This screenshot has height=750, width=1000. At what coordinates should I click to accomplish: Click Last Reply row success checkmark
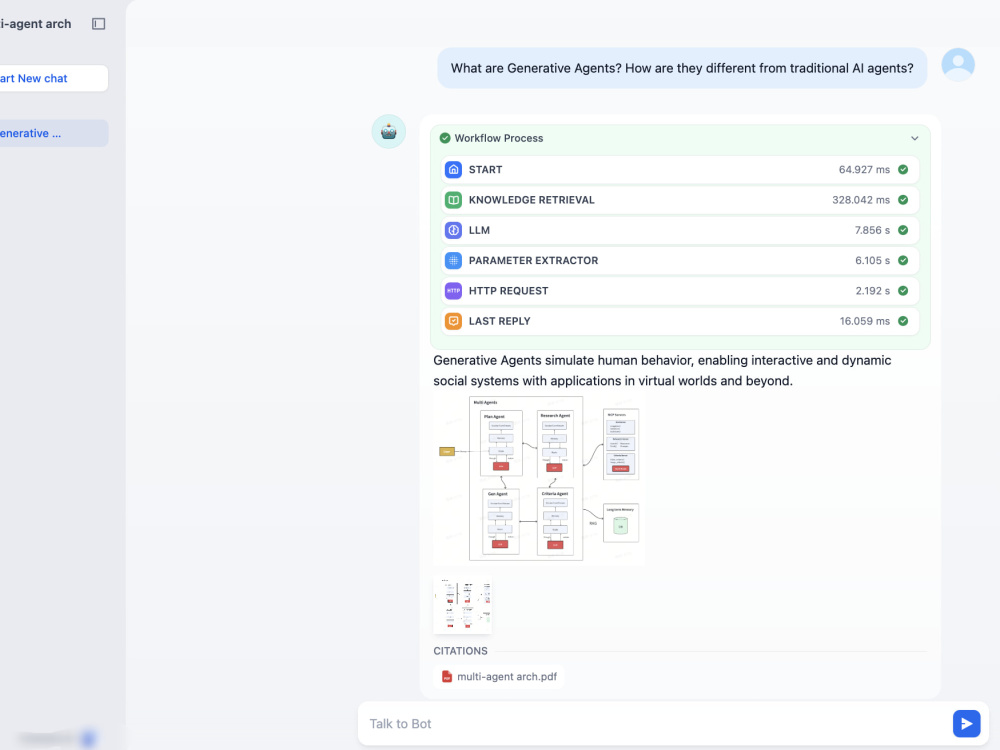tap(903, 321)
